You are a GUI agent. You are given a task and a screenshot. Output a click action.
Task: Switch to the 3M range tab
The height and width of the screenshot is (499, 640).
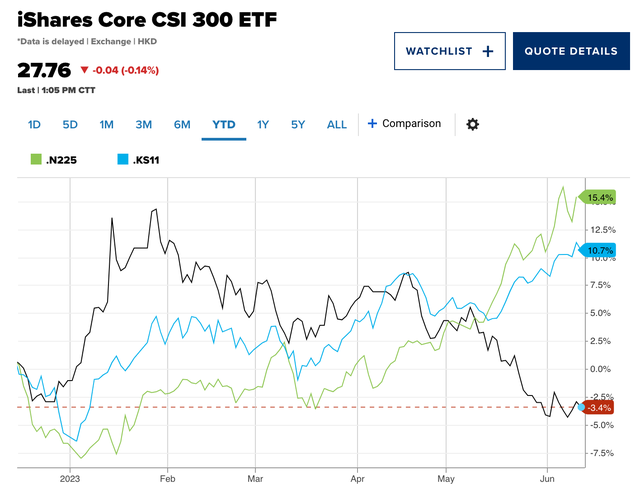coord(143,124)
